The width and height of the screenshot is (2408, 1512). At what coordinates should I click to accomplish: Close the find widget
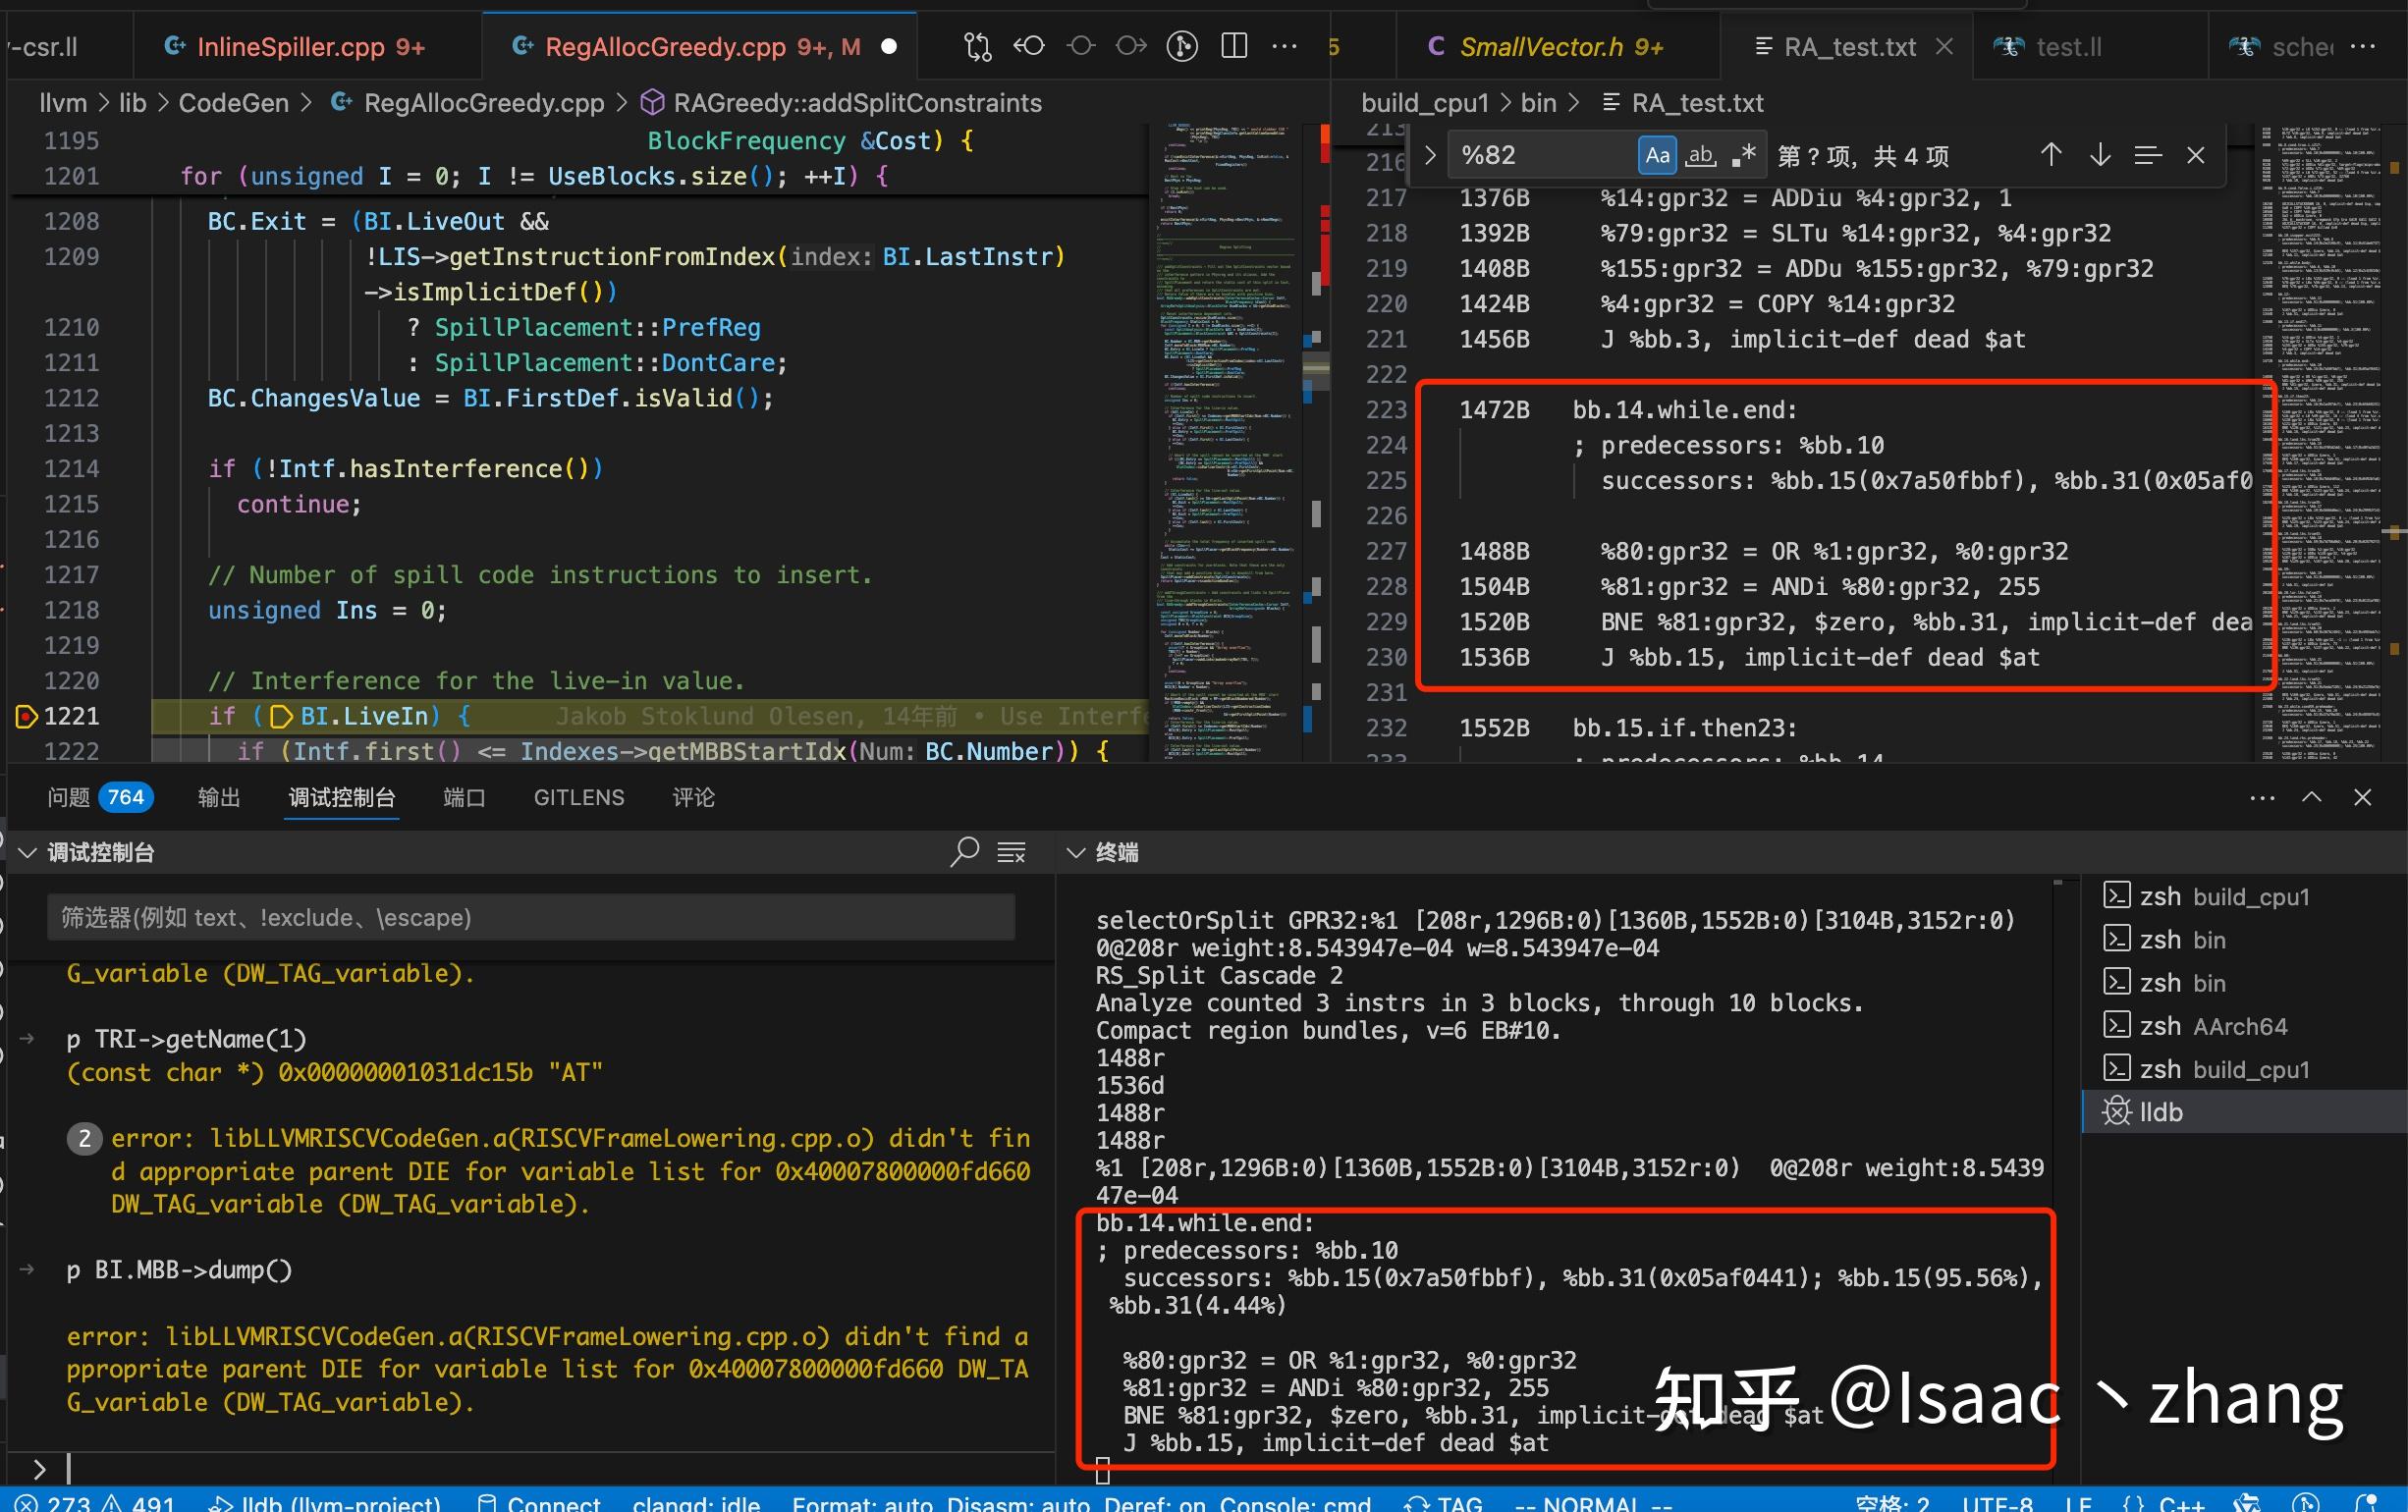click(2196, 155)
